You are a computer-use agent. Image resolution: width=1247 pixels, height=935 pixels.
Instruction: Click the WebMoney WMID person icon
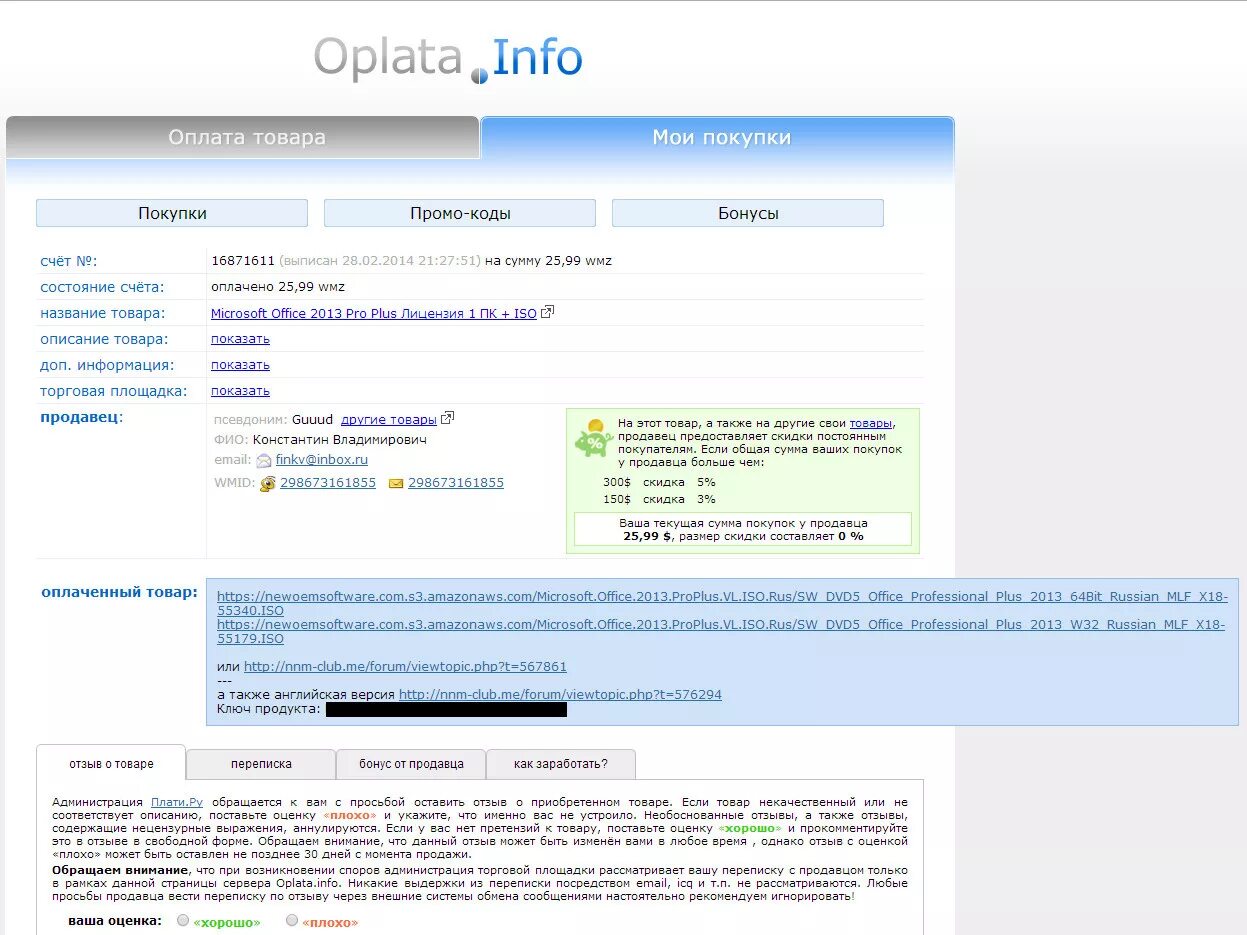[x=268, y=484]
